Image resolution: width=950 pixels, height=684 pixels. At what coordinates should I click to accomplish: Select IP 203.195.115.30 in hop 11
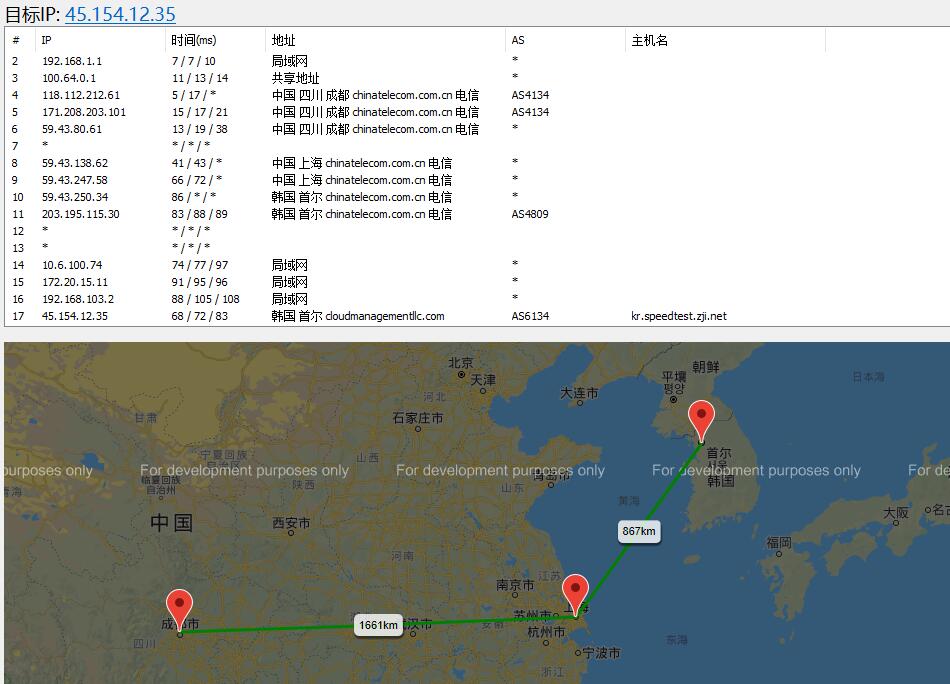81,214
